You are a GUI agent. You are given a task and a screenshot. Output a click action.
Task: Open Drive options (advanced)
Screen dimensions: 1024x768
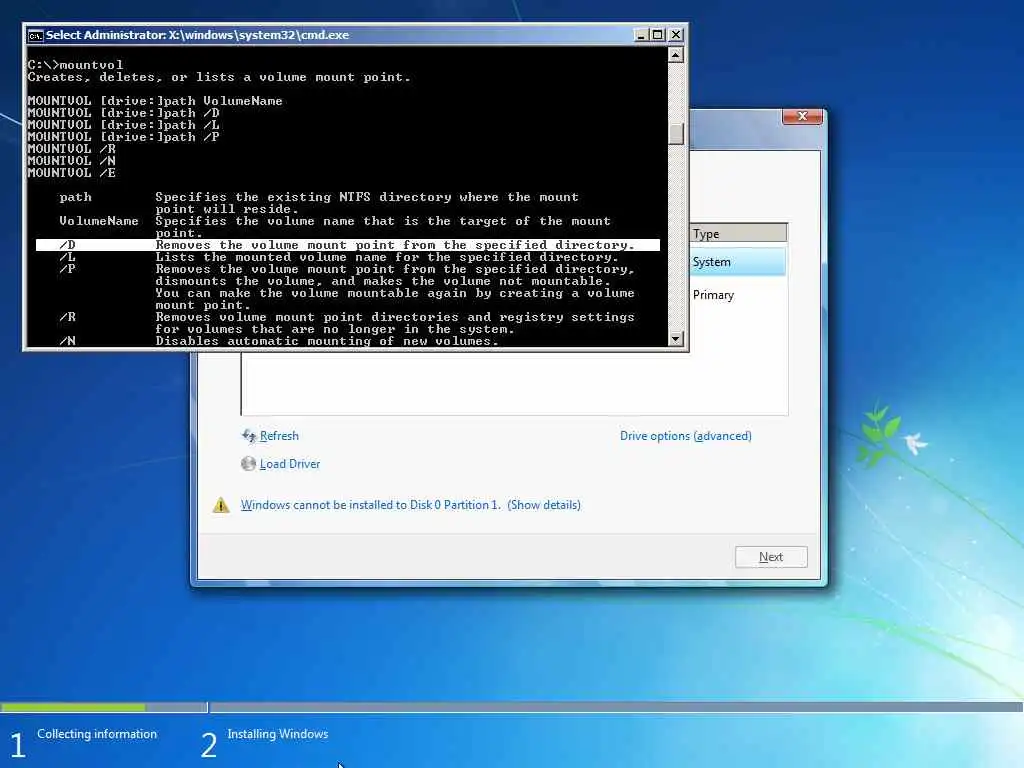point(686,436)
